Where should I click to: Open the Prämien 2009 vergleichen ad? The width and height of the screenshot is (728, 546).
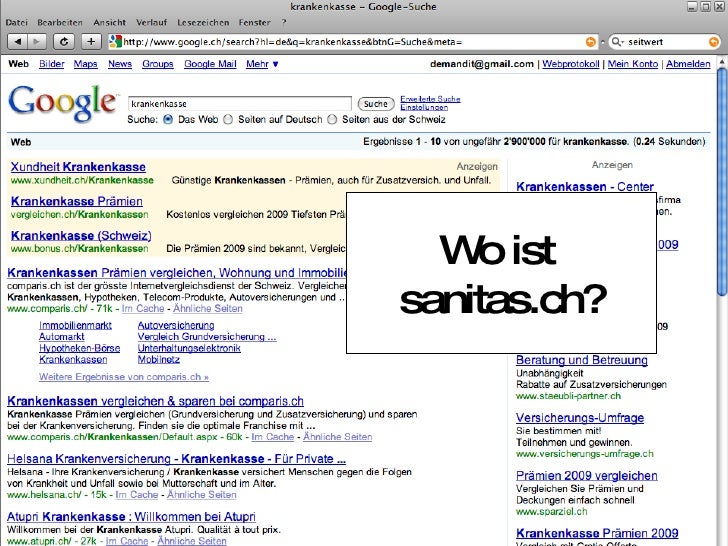[x=587, y=476]
